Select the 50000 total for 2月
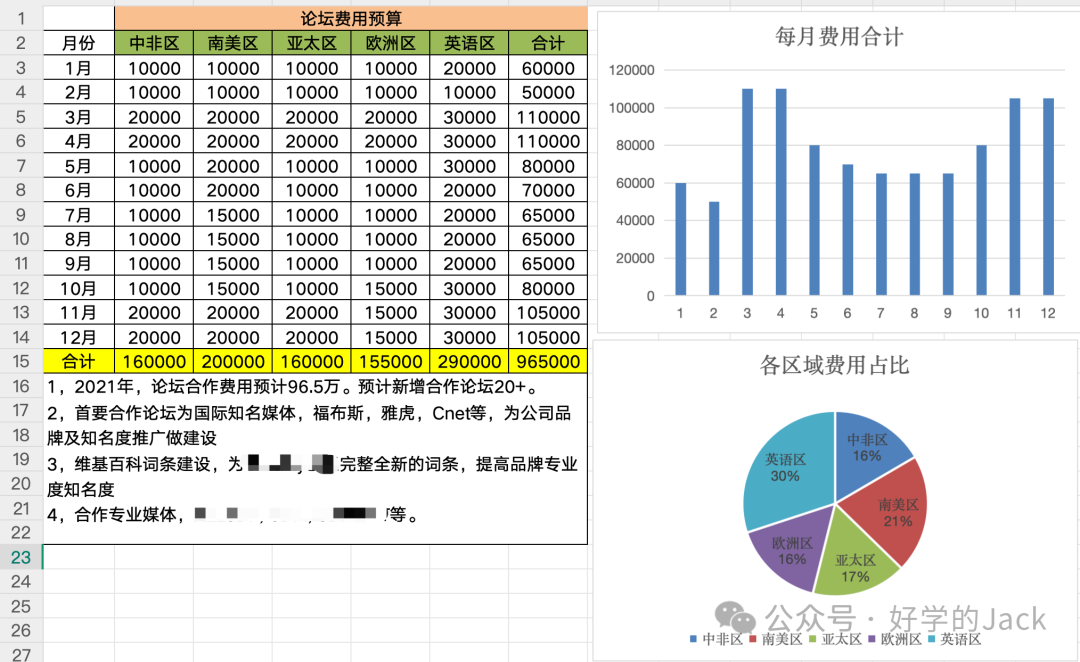The image size is (1080, 662). pyautogui.click(x=548, y=92)
